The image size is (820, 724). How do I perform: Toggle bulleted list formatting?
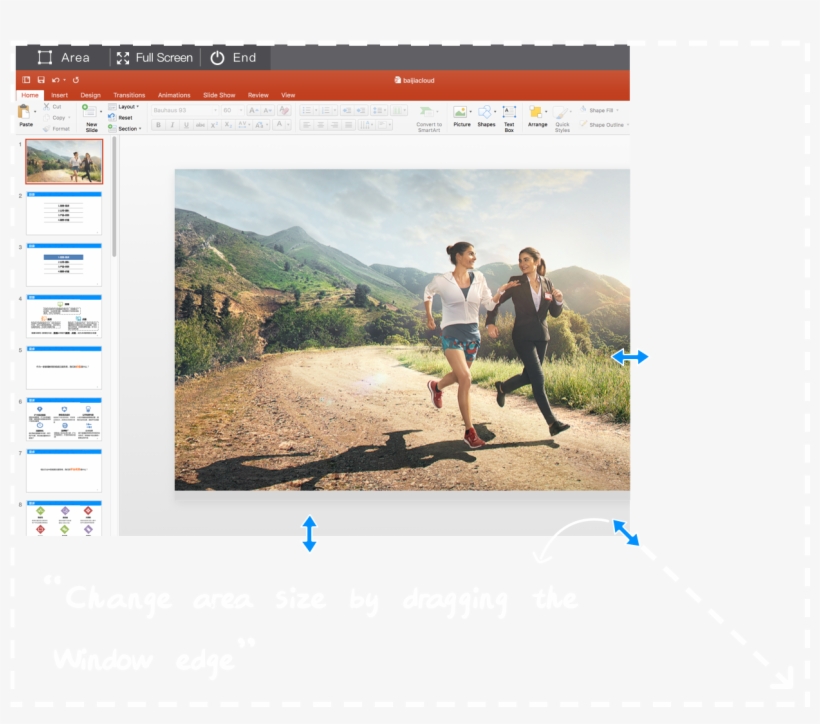(307, 110)
